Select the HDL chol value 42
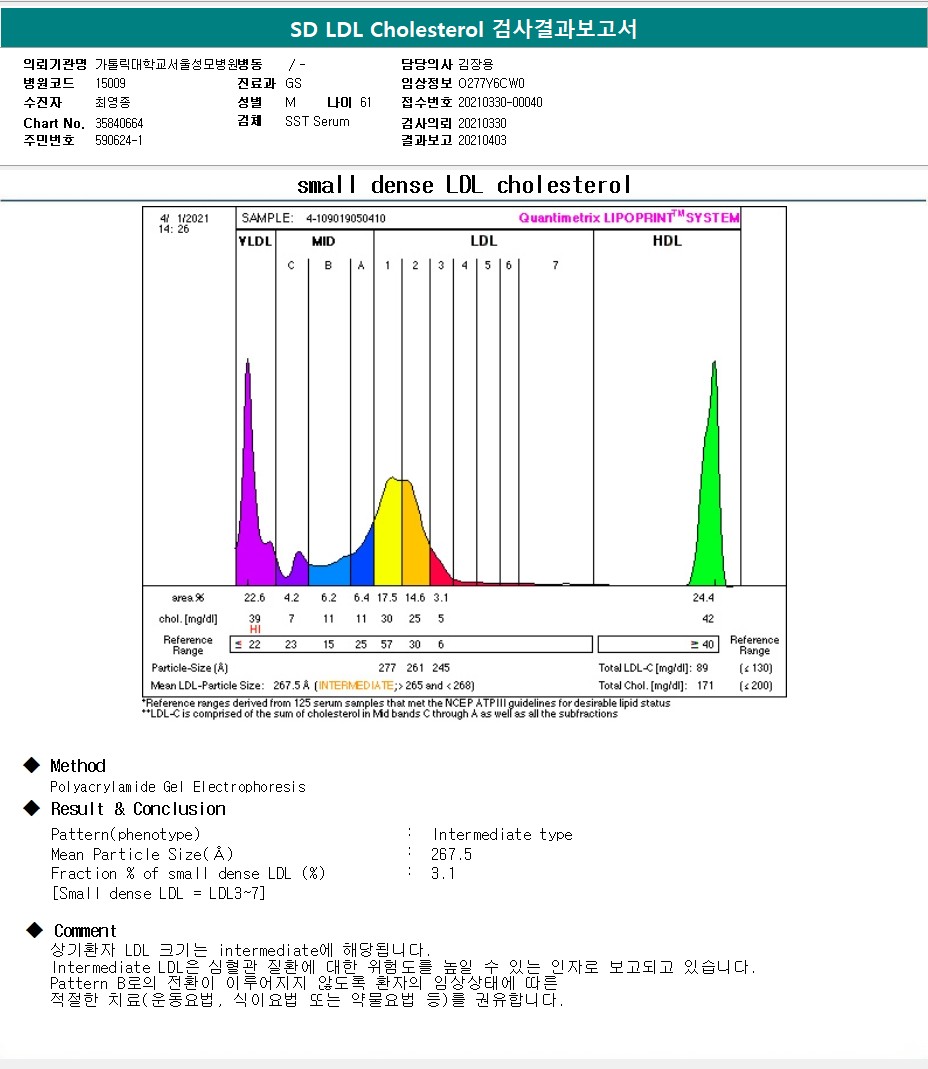Screen dimensions: 928x1069 [x=708, y=618]
